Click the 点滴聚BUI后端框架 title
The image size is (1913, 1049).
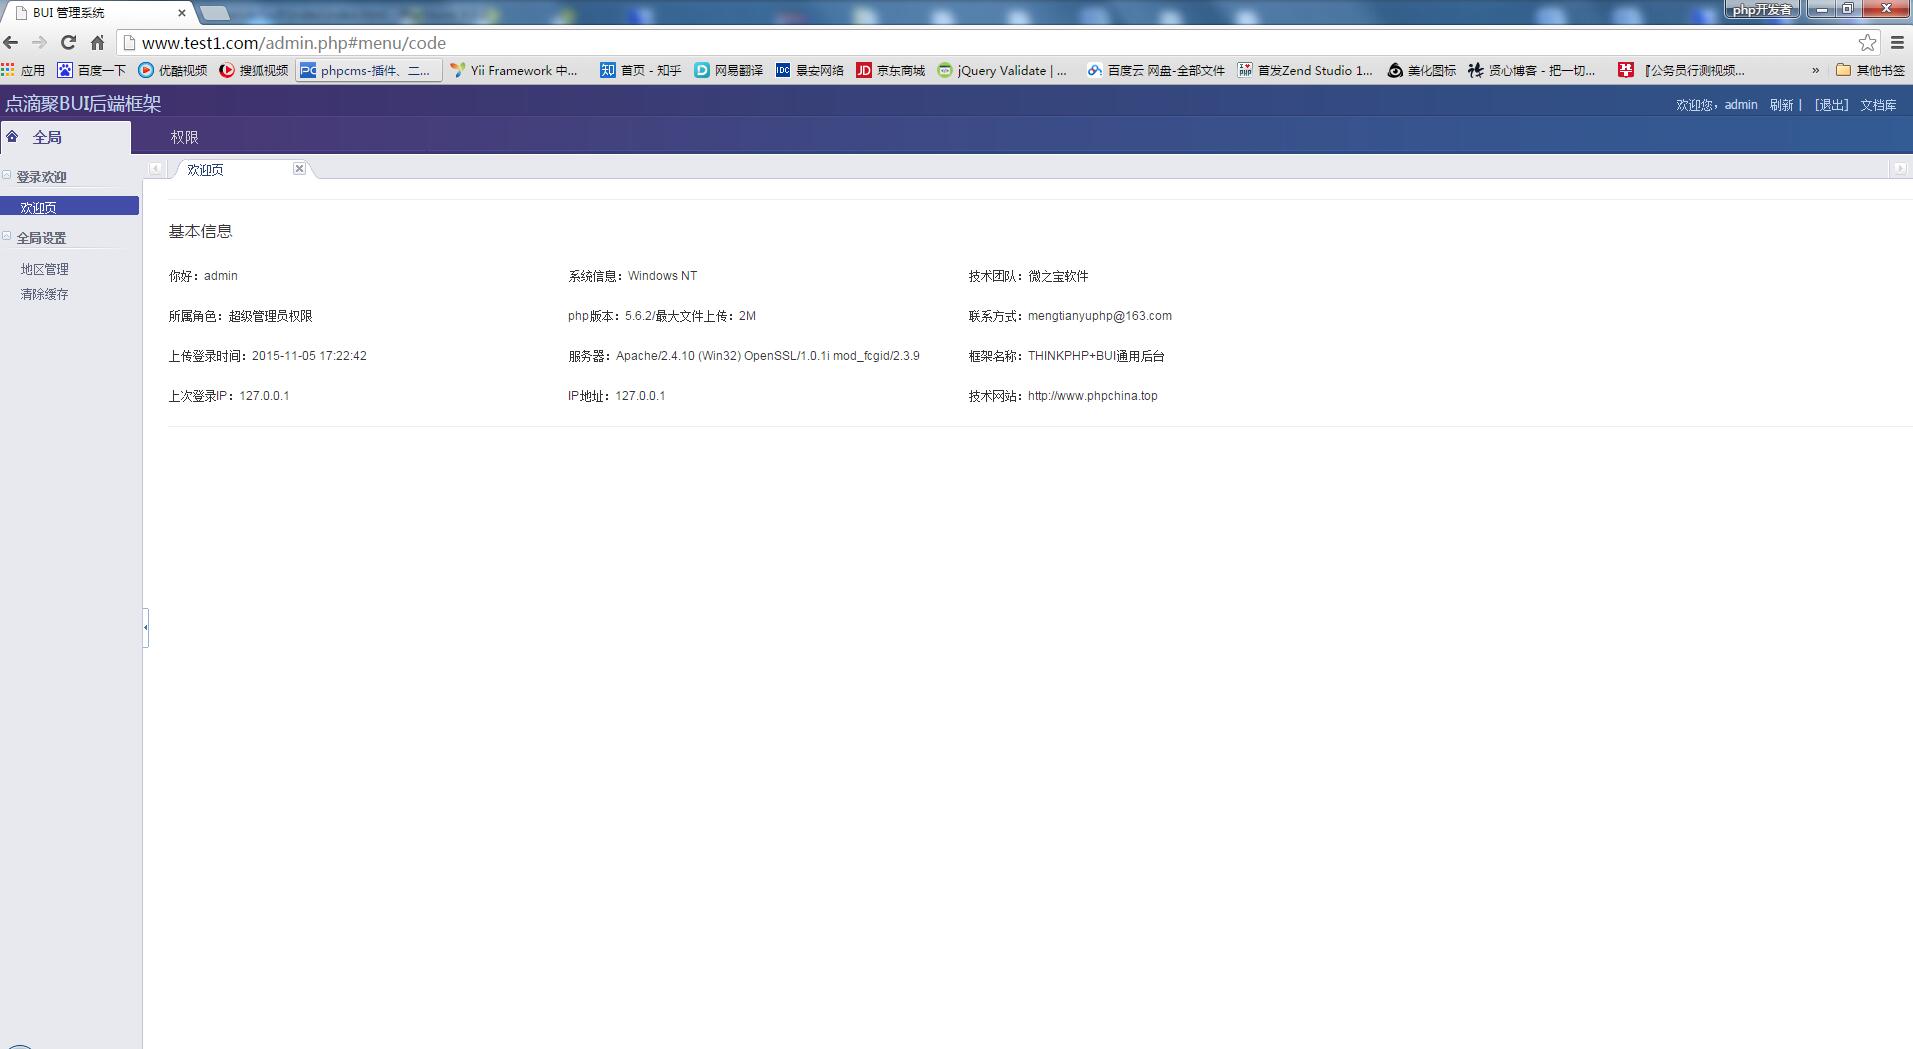[83, 103]
